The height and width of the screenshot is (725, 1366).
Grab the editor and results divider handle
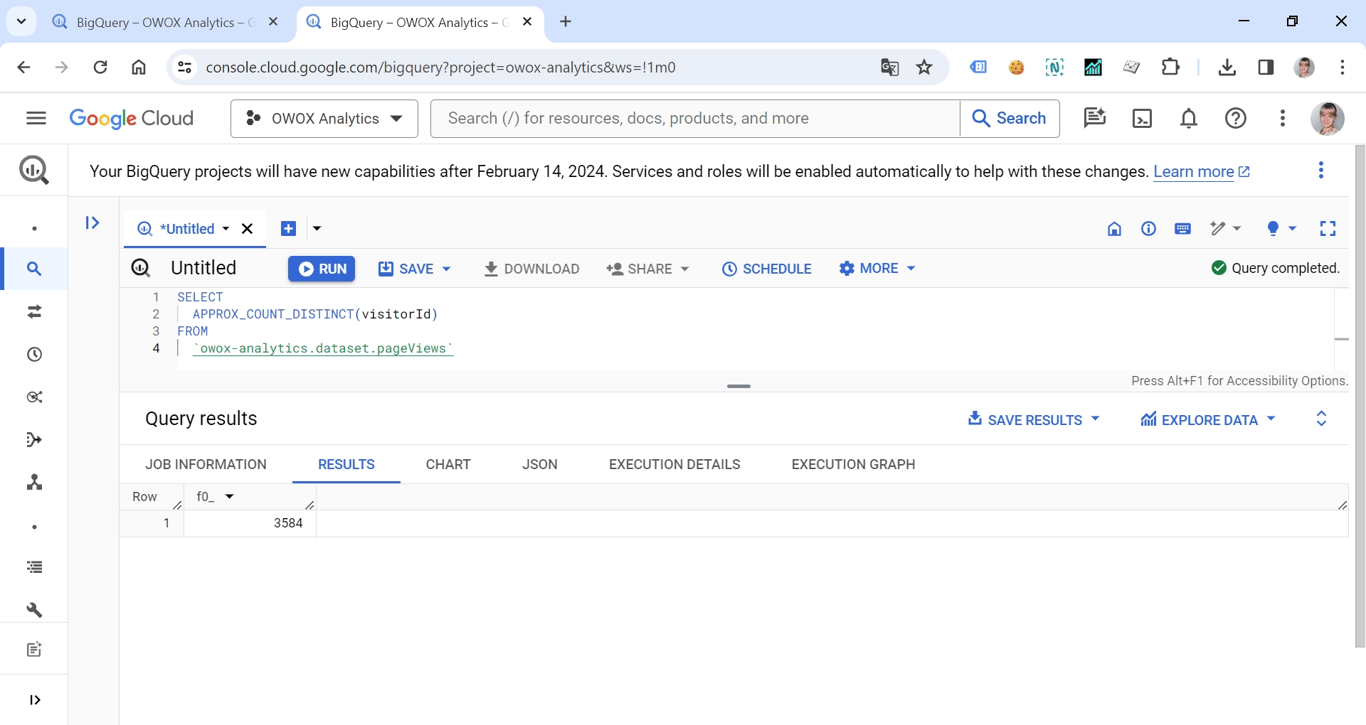739,386
